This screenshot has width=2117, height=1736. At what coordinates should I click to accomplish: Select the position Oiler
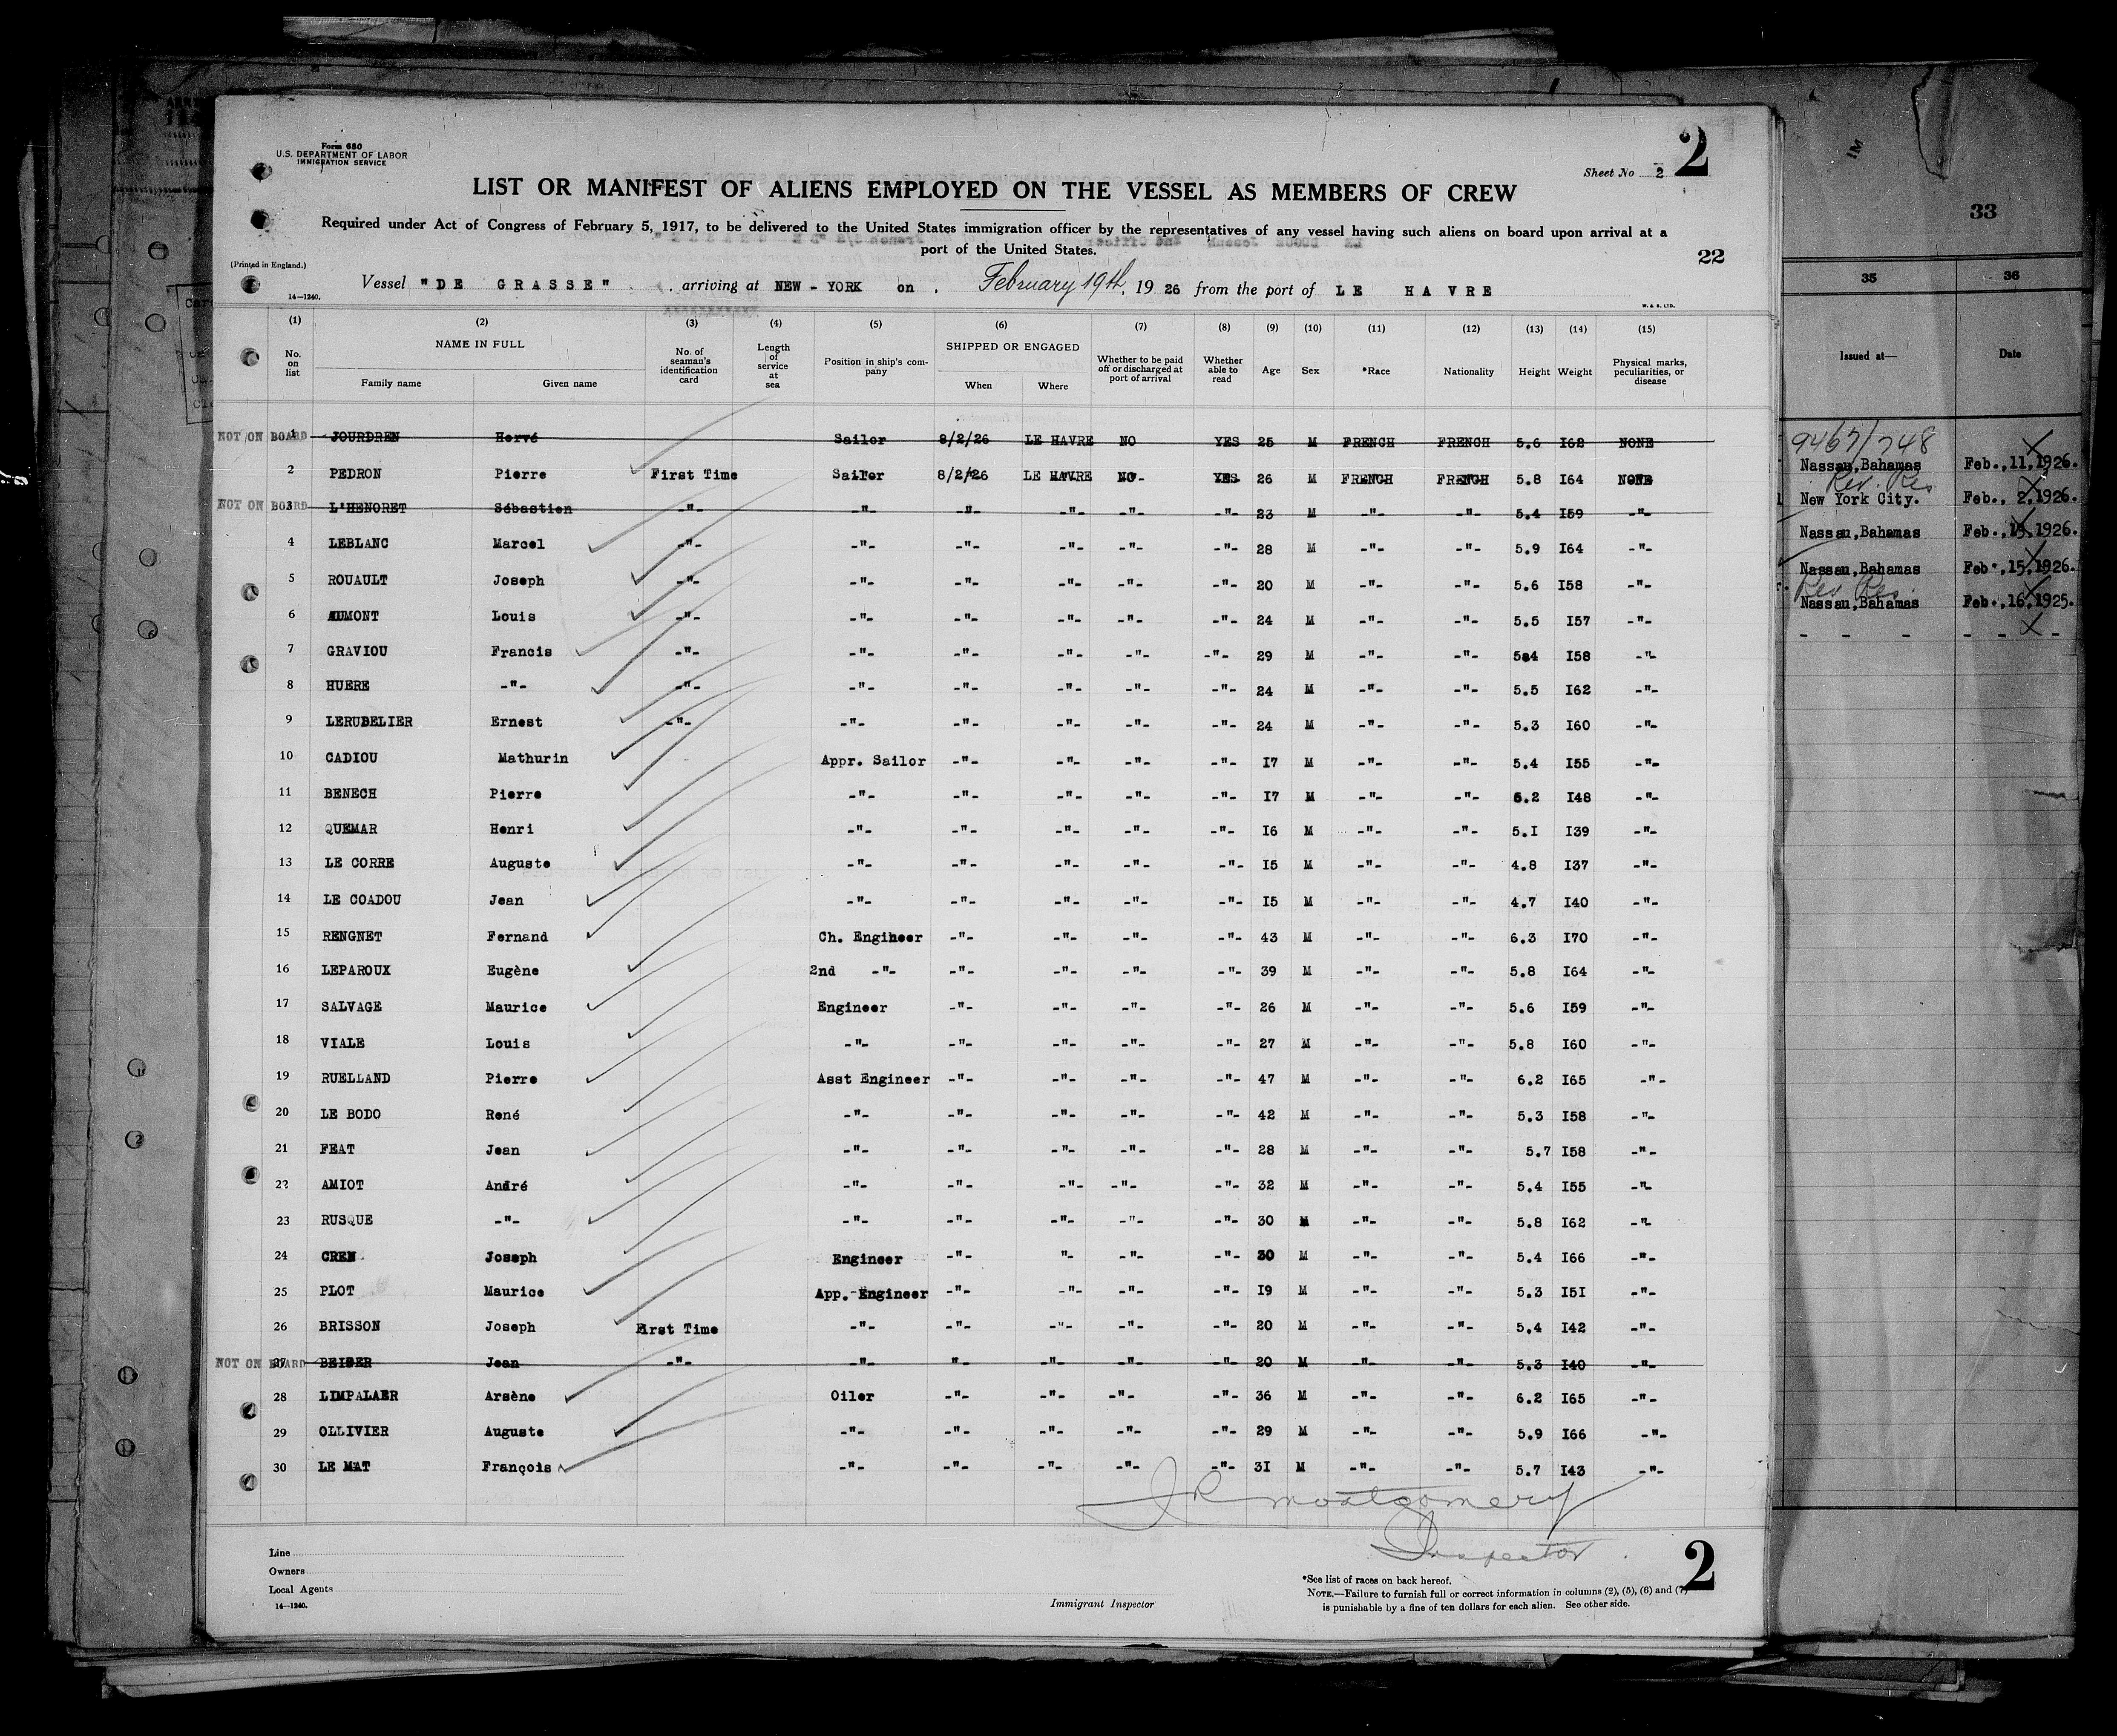coord(852,1396)
